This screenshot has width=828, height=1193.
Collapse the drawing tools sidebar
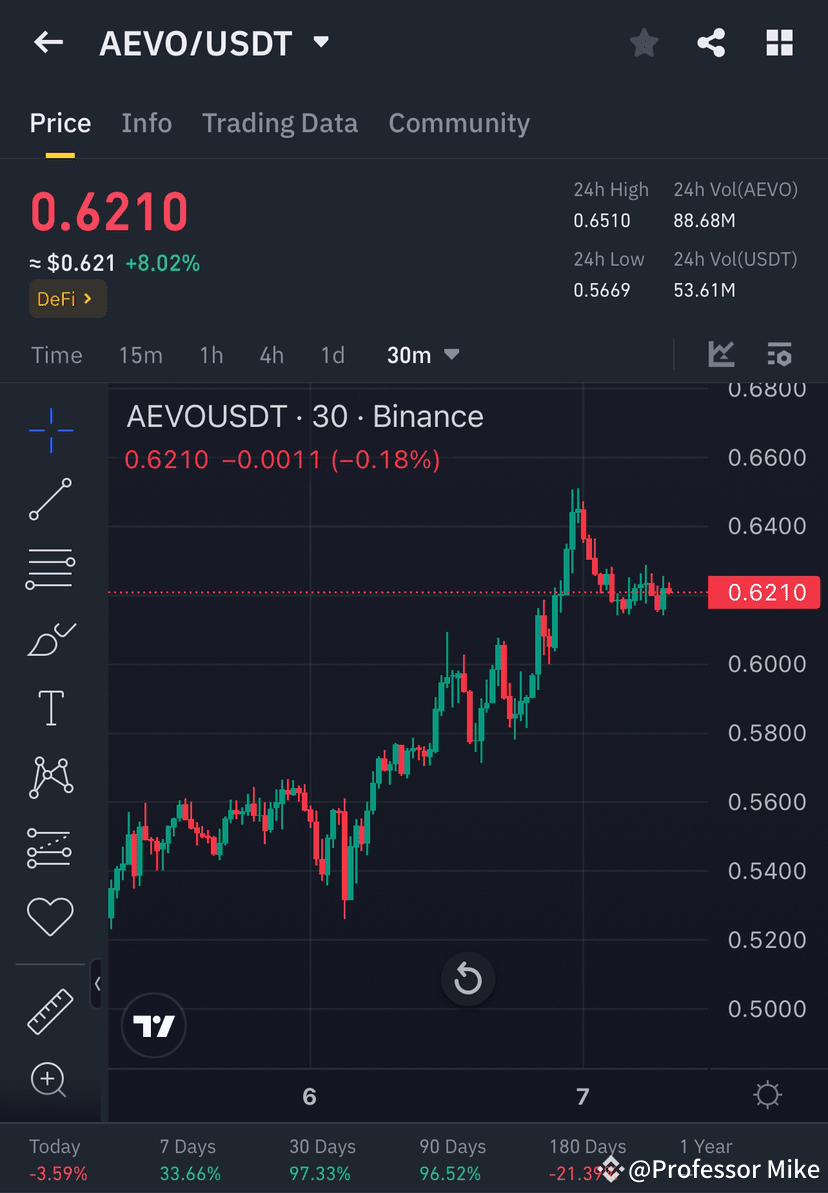(97, 984)
